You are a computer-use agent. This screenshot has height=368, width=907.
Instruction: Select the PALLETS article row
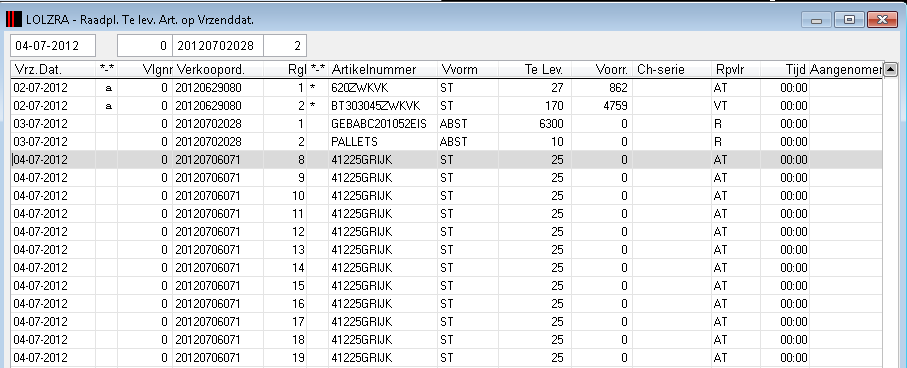(447, 142)
